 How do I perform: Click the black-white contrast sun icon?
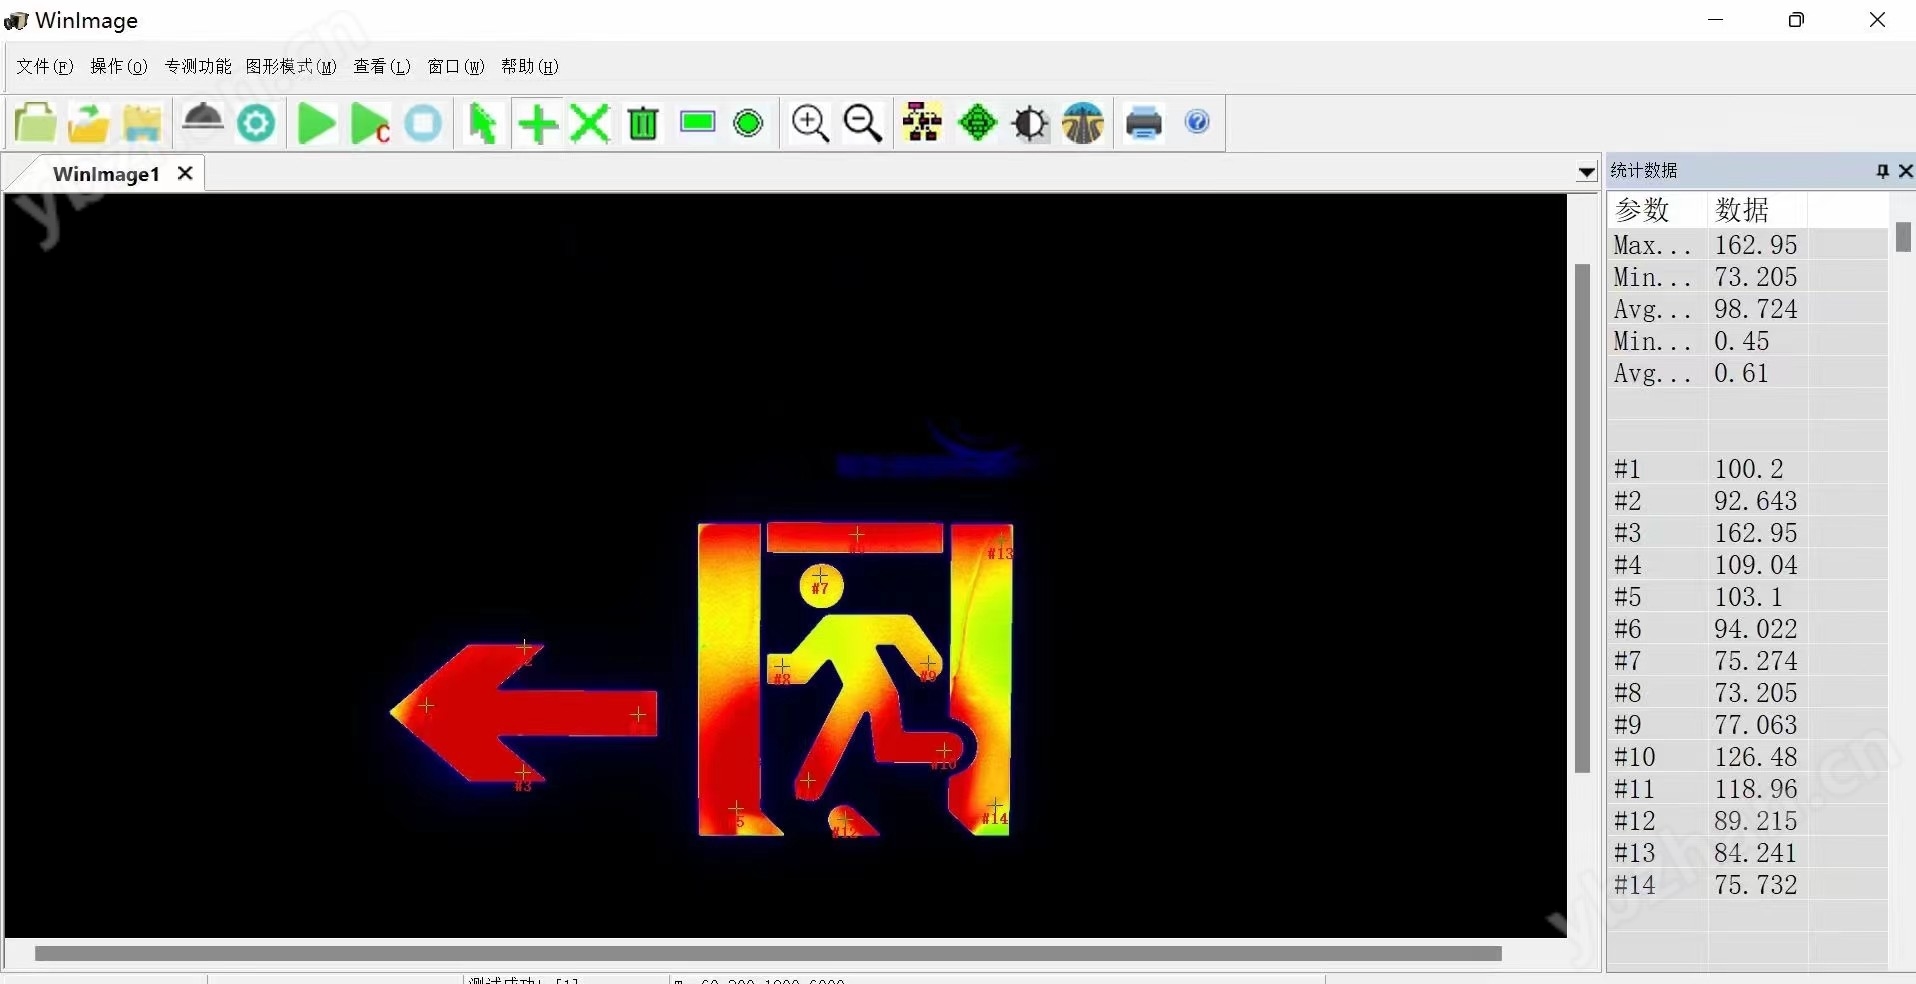pos(1030,124)
